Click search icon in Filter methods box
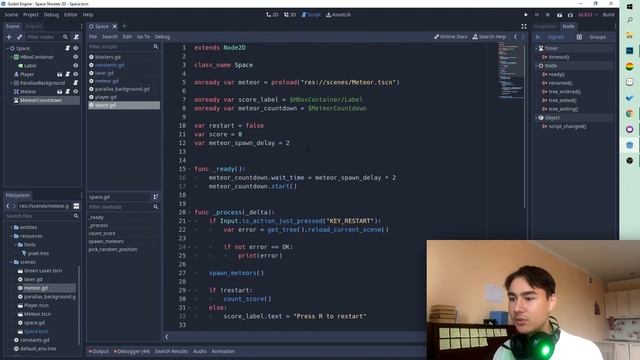 click(156, 207)
